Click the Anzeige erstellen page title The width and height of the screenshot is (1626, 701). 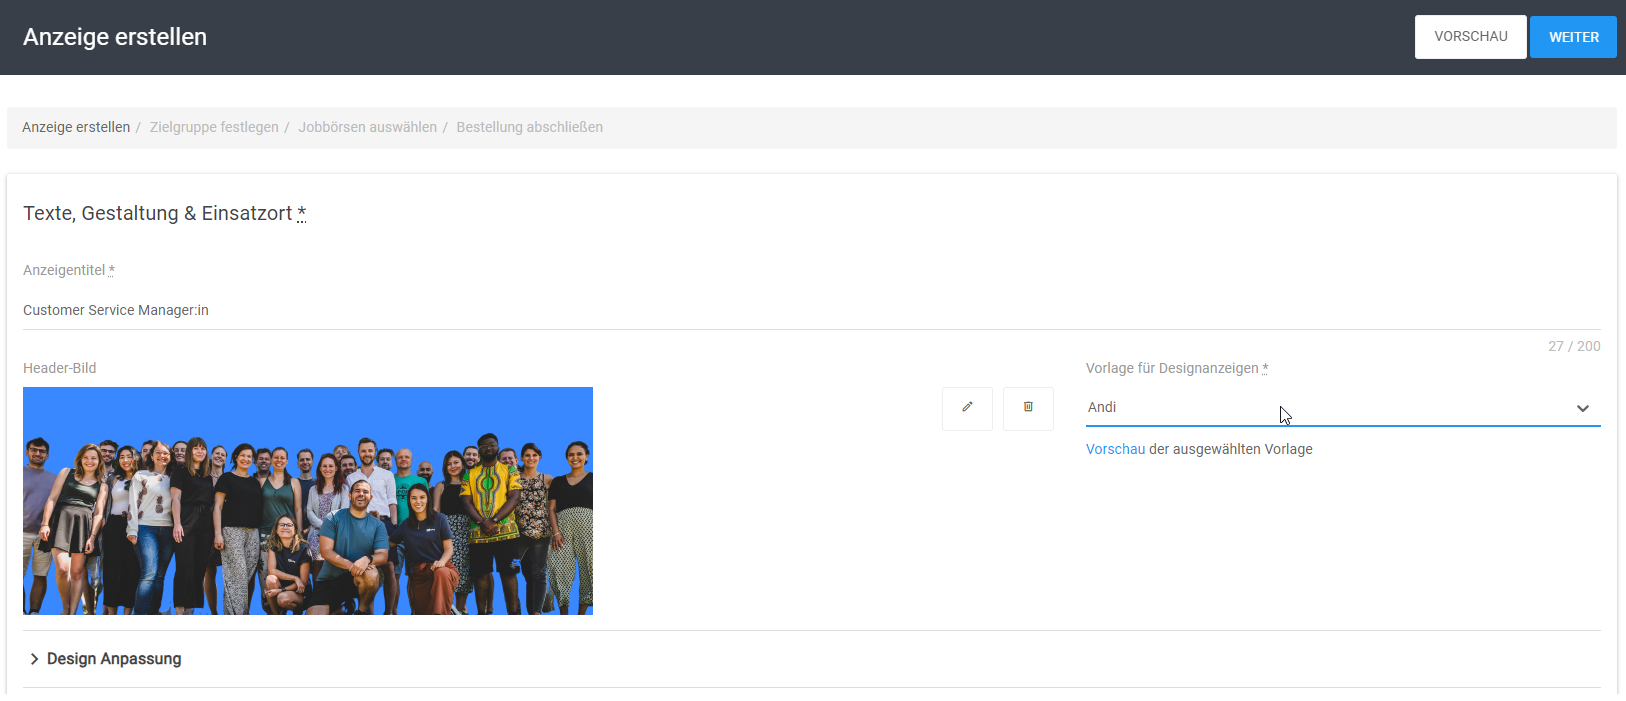pos(115,37)
